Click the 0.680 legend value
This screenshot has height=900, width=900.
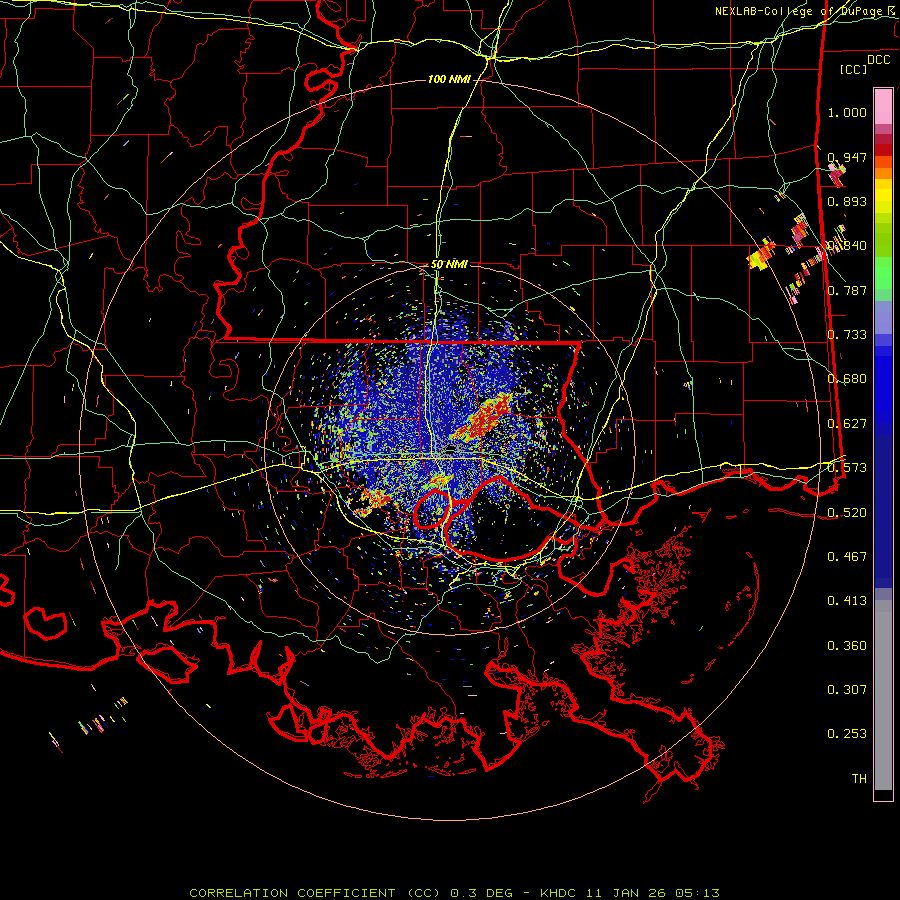pos(847,379)
